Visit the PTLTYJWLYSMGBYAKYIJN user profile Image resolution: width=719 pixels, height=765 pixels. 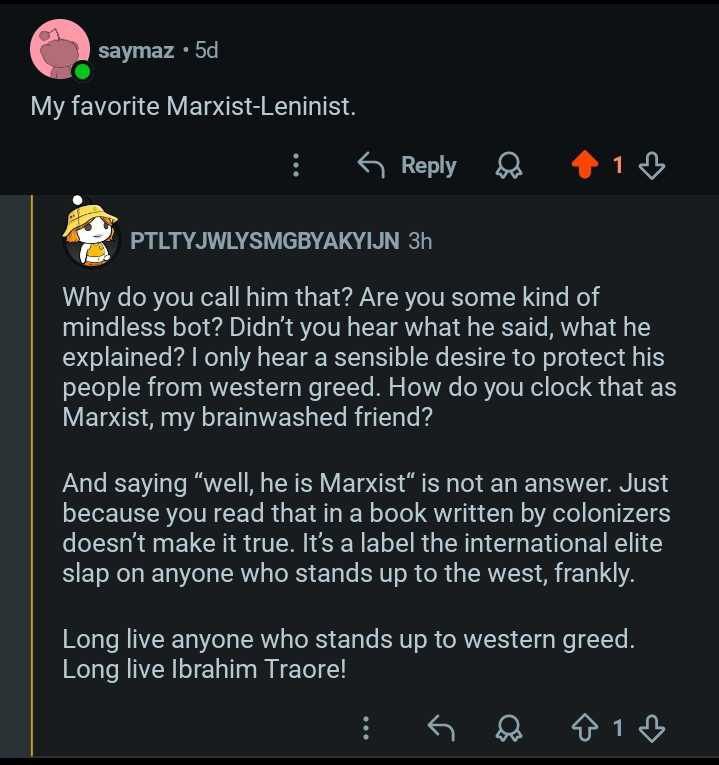[265, 241]
